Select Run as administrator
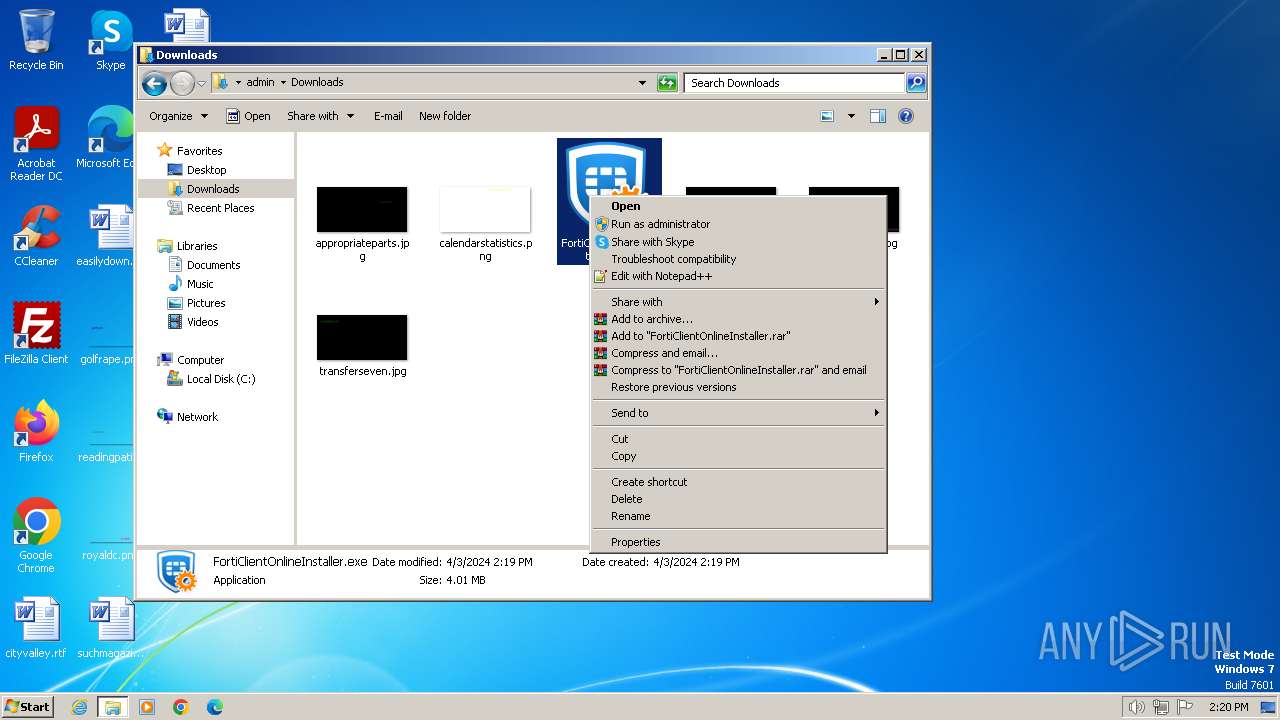This screenshot has height=720, width=1280. 738,224
